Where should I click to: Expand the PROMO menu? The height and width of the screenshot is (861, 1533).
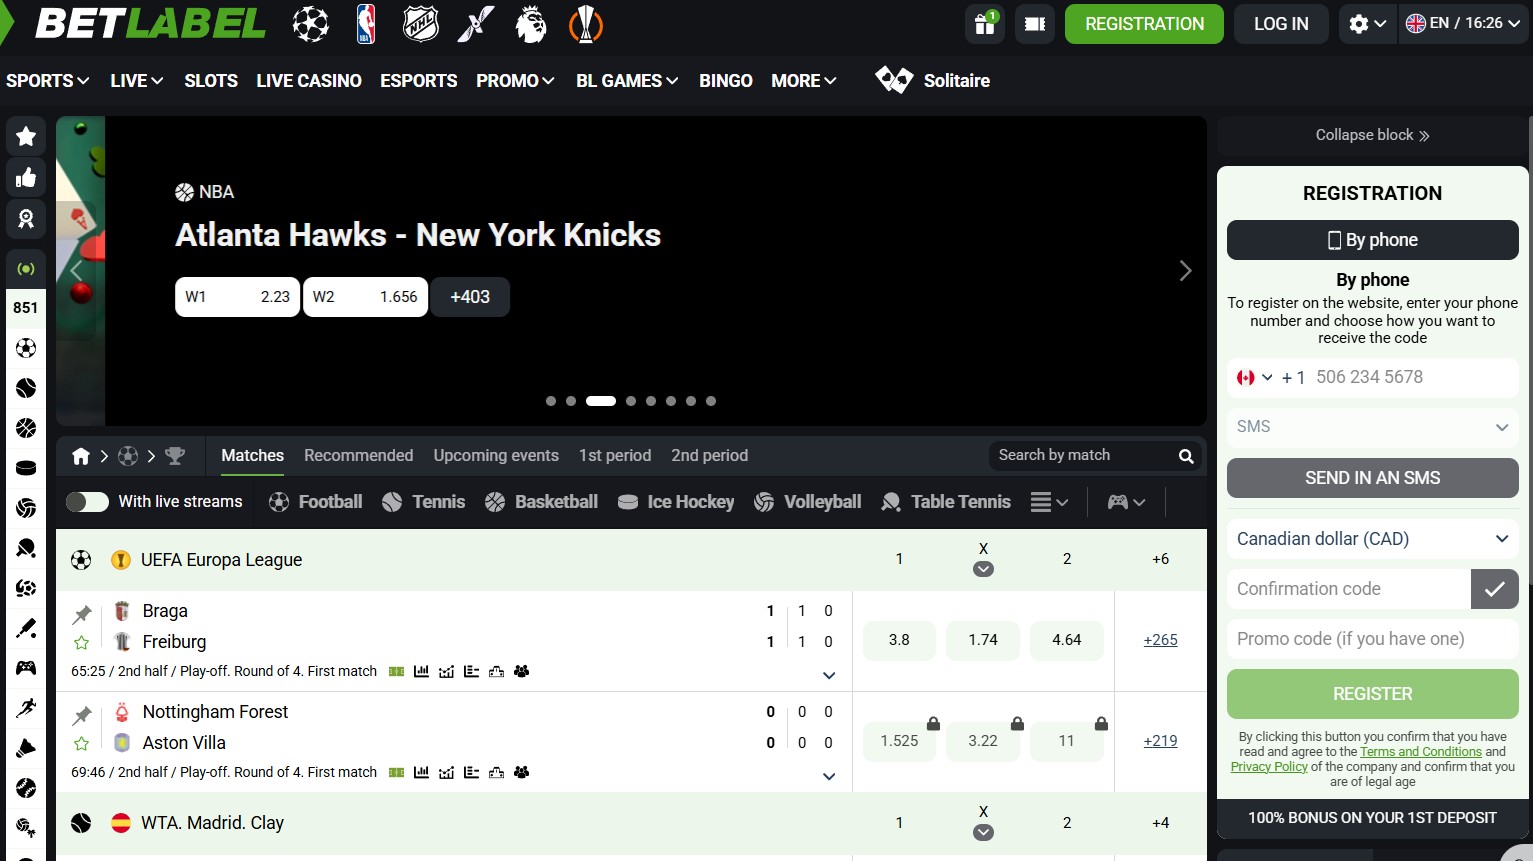point(515,81)
